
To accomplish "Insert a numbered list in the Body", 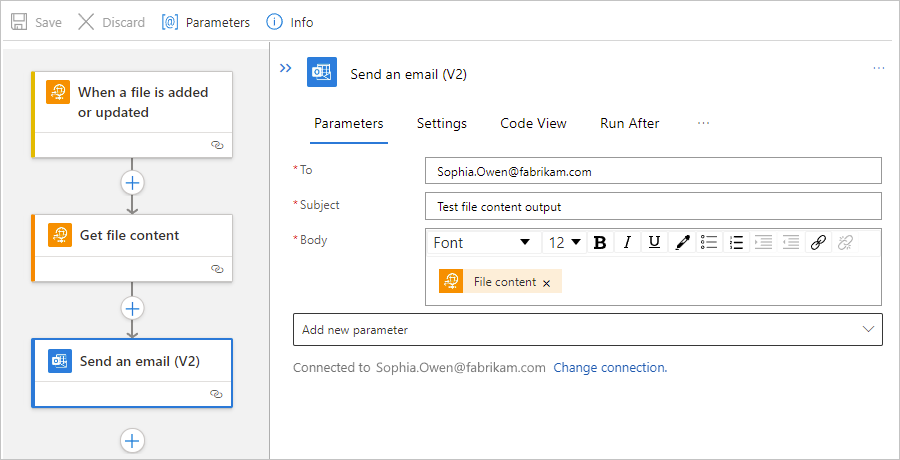I will [737, 242].
